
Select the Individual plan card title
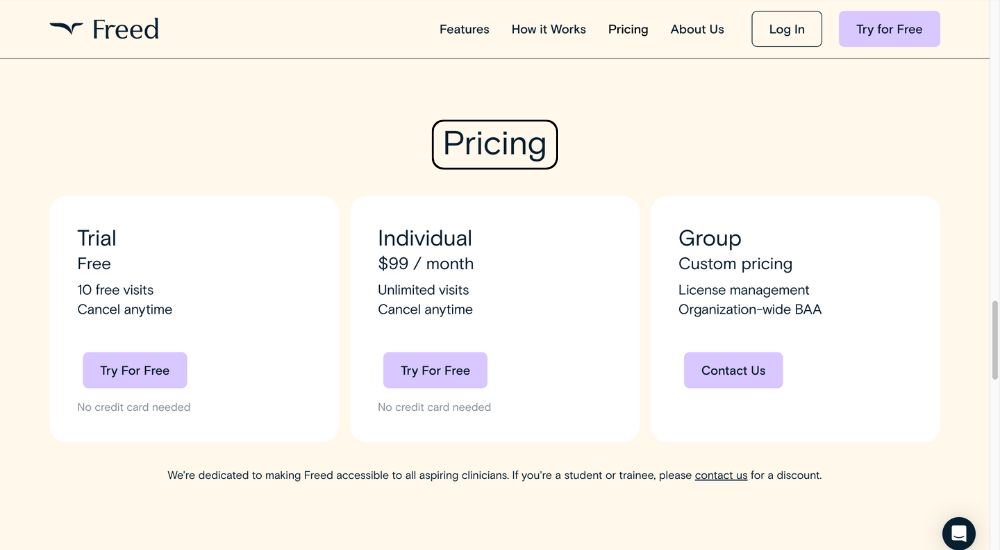point(425,238)
